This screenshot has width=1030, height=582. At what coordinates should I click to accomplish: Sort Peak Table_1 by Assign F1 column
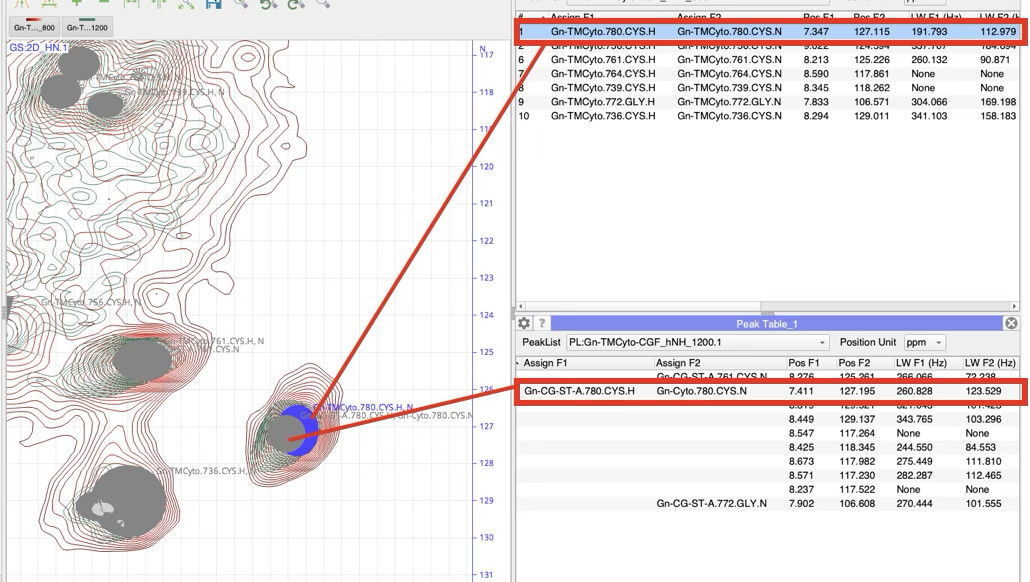[x=545, y=363]
